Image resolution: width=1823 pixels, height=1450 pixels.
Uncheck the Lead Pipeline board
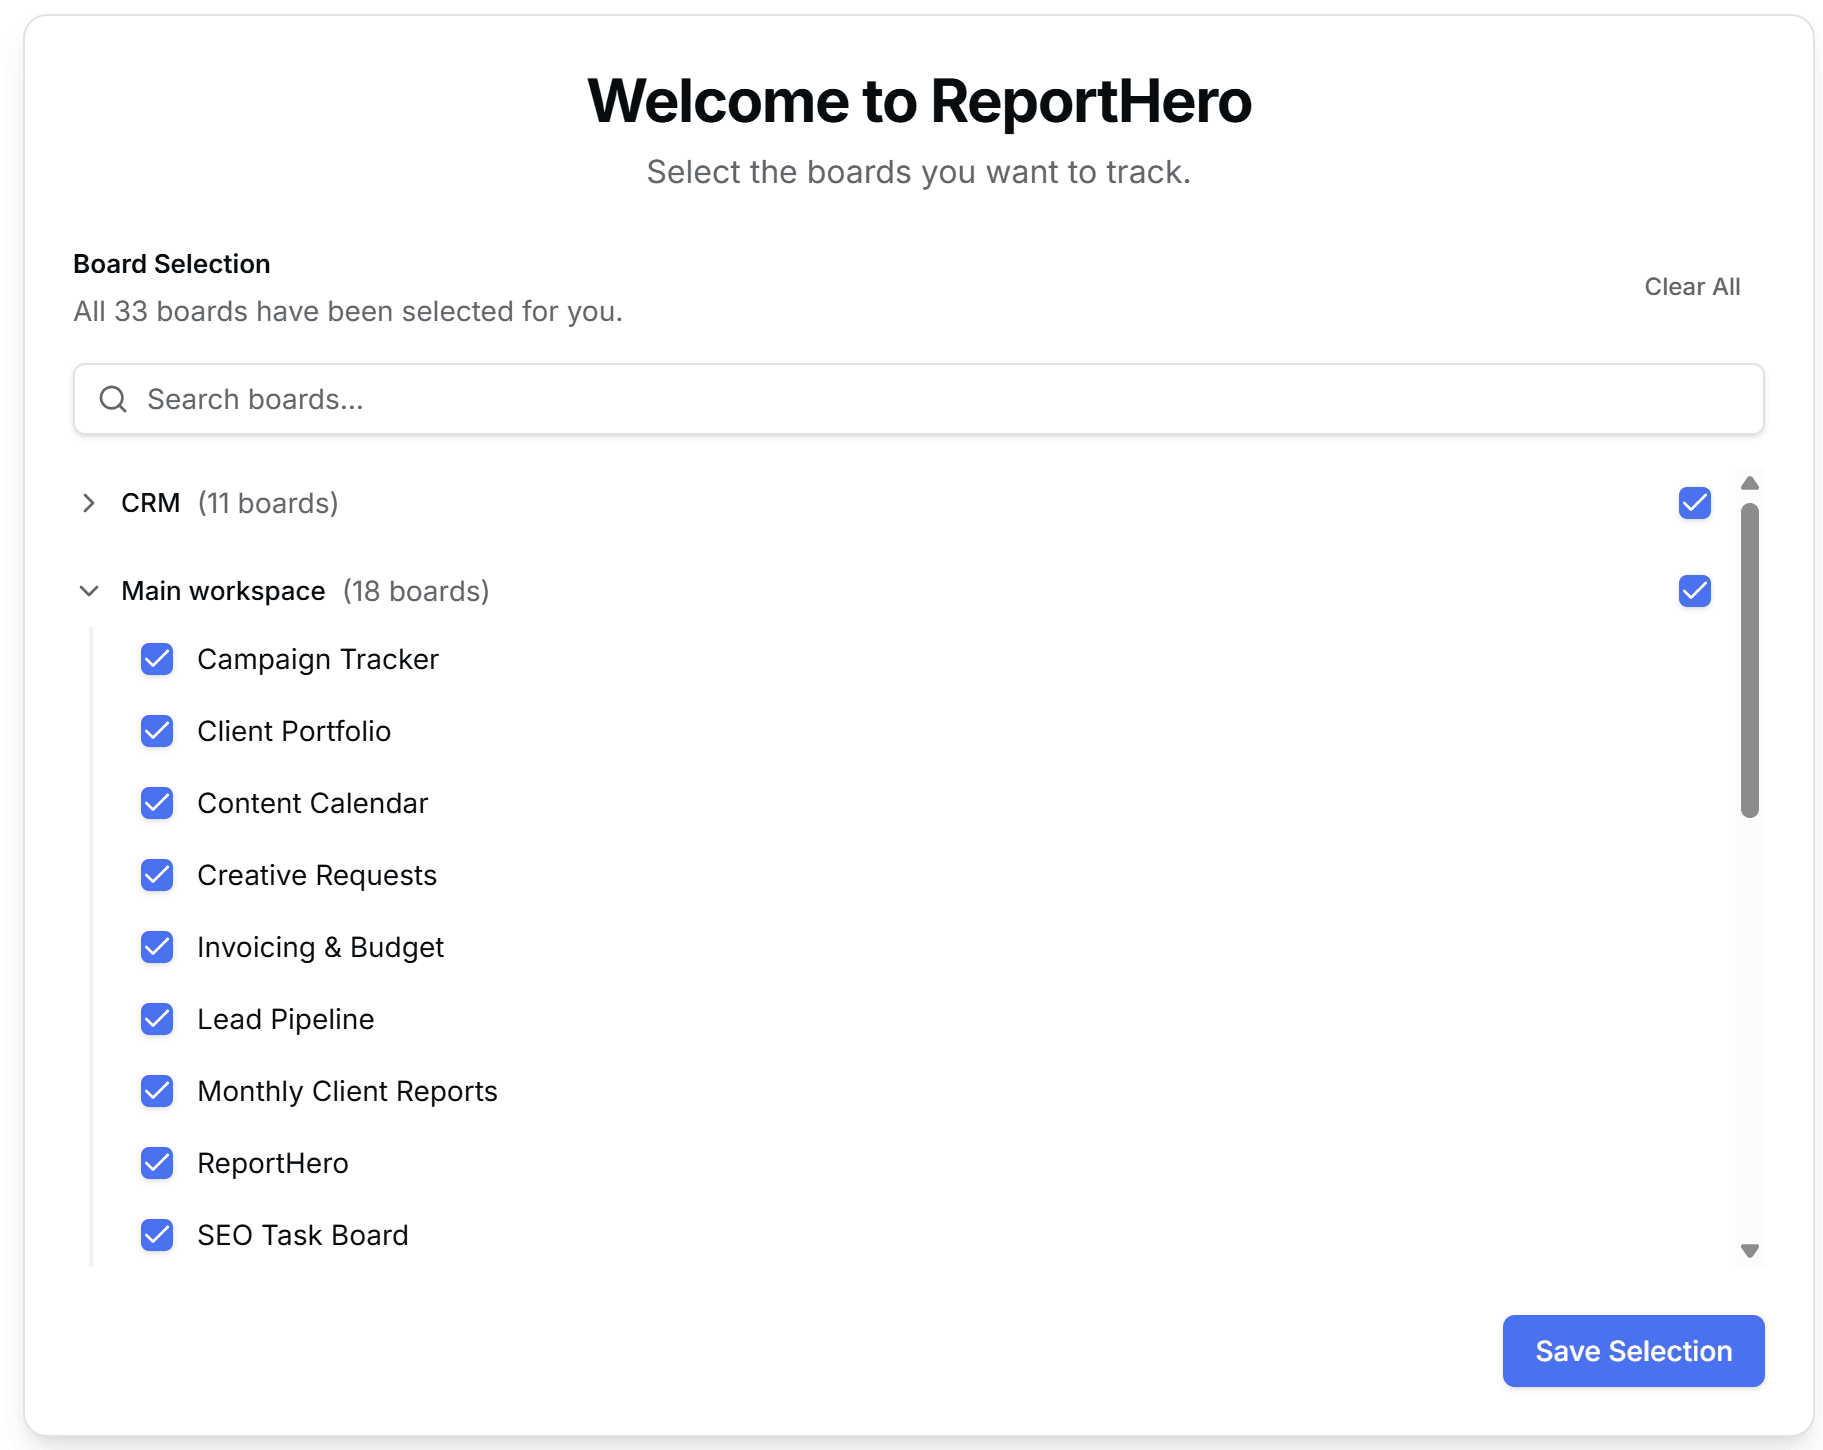pyautogui.click(x=157, y=1019)
